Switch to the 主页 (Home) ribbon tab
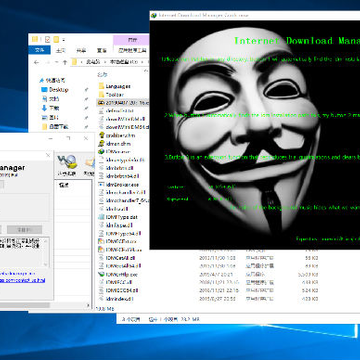This screenshot has width=360, height=360. click(x=60, y=51)
